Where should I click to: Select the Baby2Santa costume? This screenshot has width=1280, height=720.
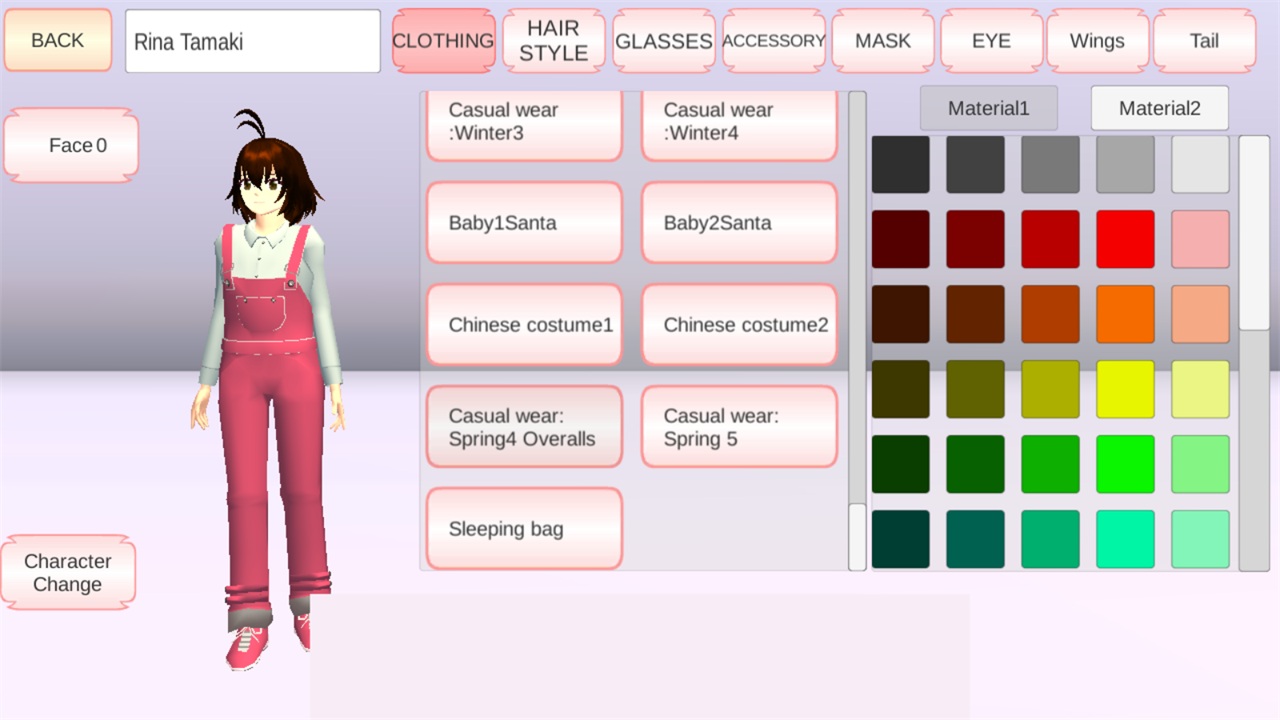point(739,223)
